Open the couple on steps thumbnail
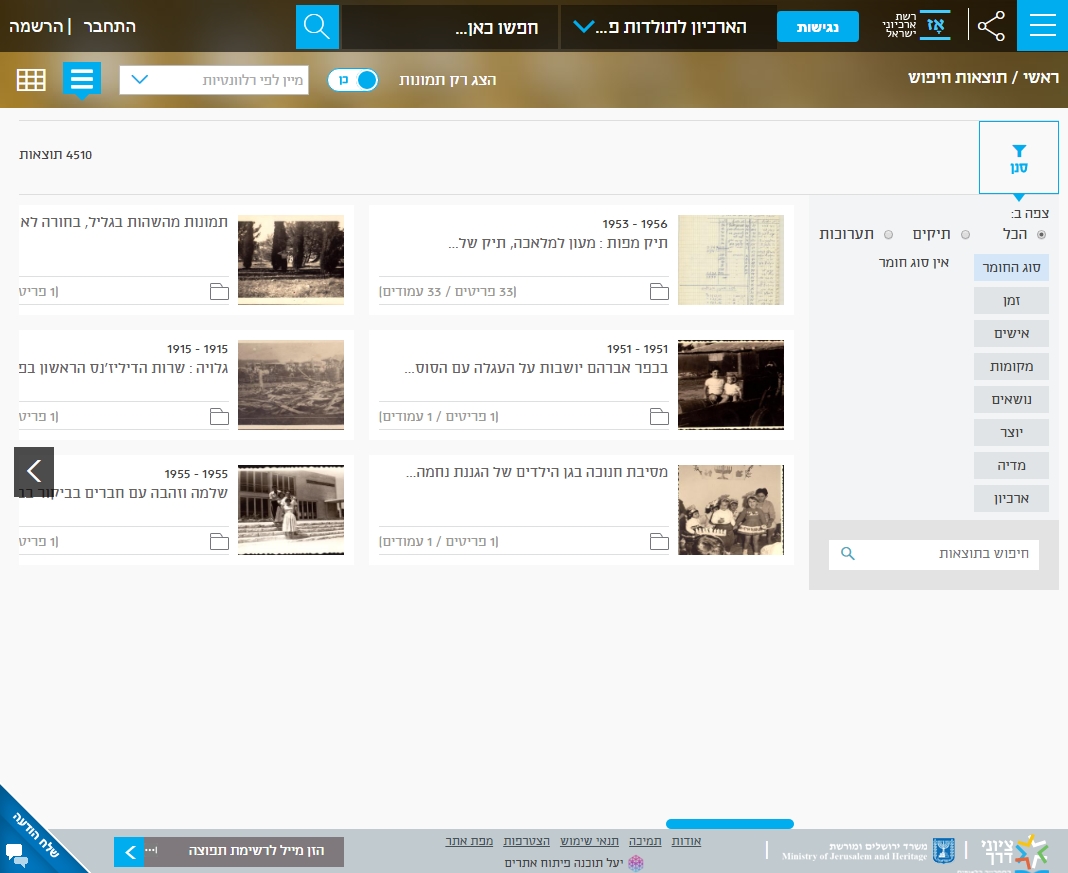 [291, 509]
